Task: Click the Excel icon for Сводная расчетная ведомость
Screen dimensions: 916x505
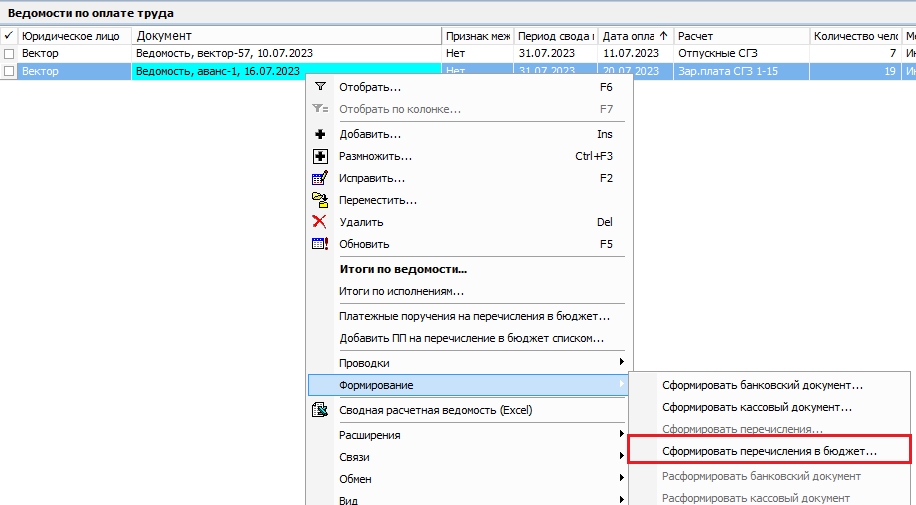Action: click(320, 410)
